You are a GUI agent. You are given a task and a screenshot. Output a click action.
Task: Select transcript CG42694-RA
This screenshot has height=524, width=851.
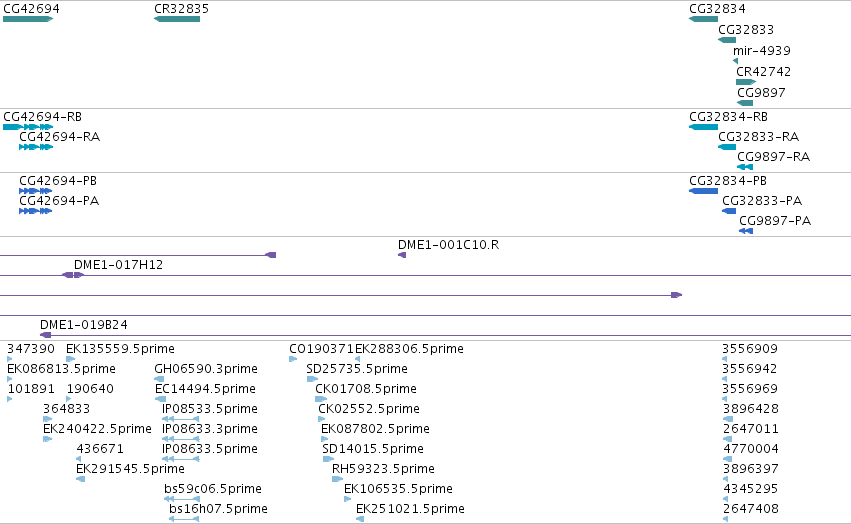36,147
